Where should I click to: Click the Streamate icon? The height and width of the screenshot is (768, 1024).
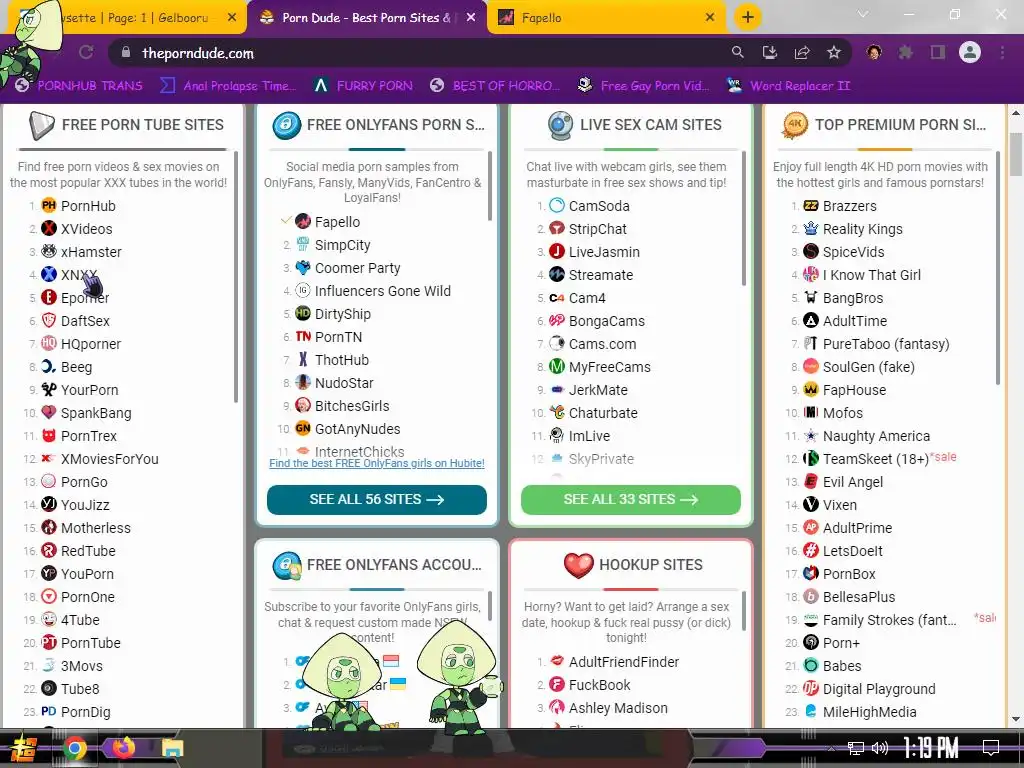tap(557, 274)
